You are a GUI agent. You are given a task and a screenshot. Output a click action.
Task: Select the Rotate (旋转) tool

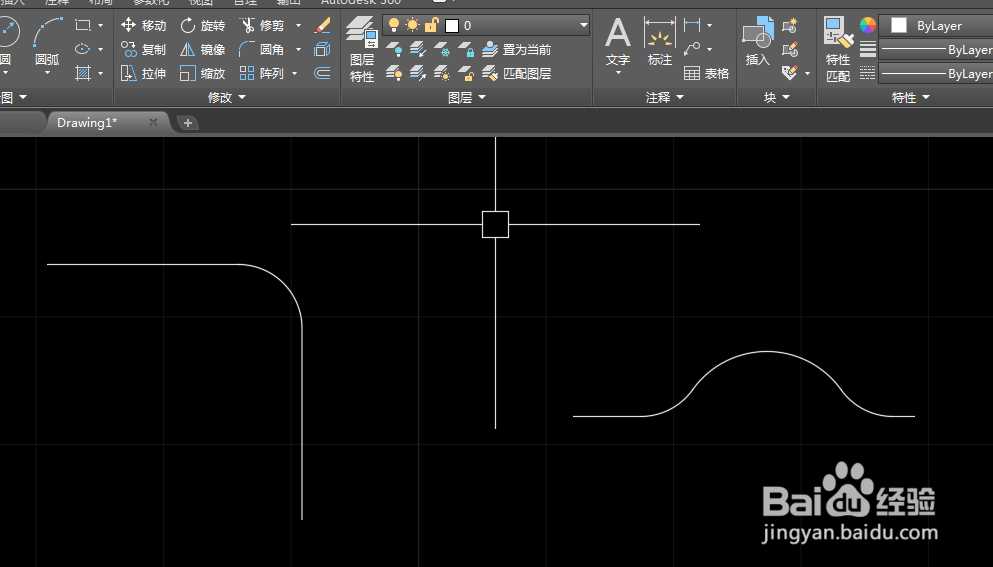coord(203,25)
